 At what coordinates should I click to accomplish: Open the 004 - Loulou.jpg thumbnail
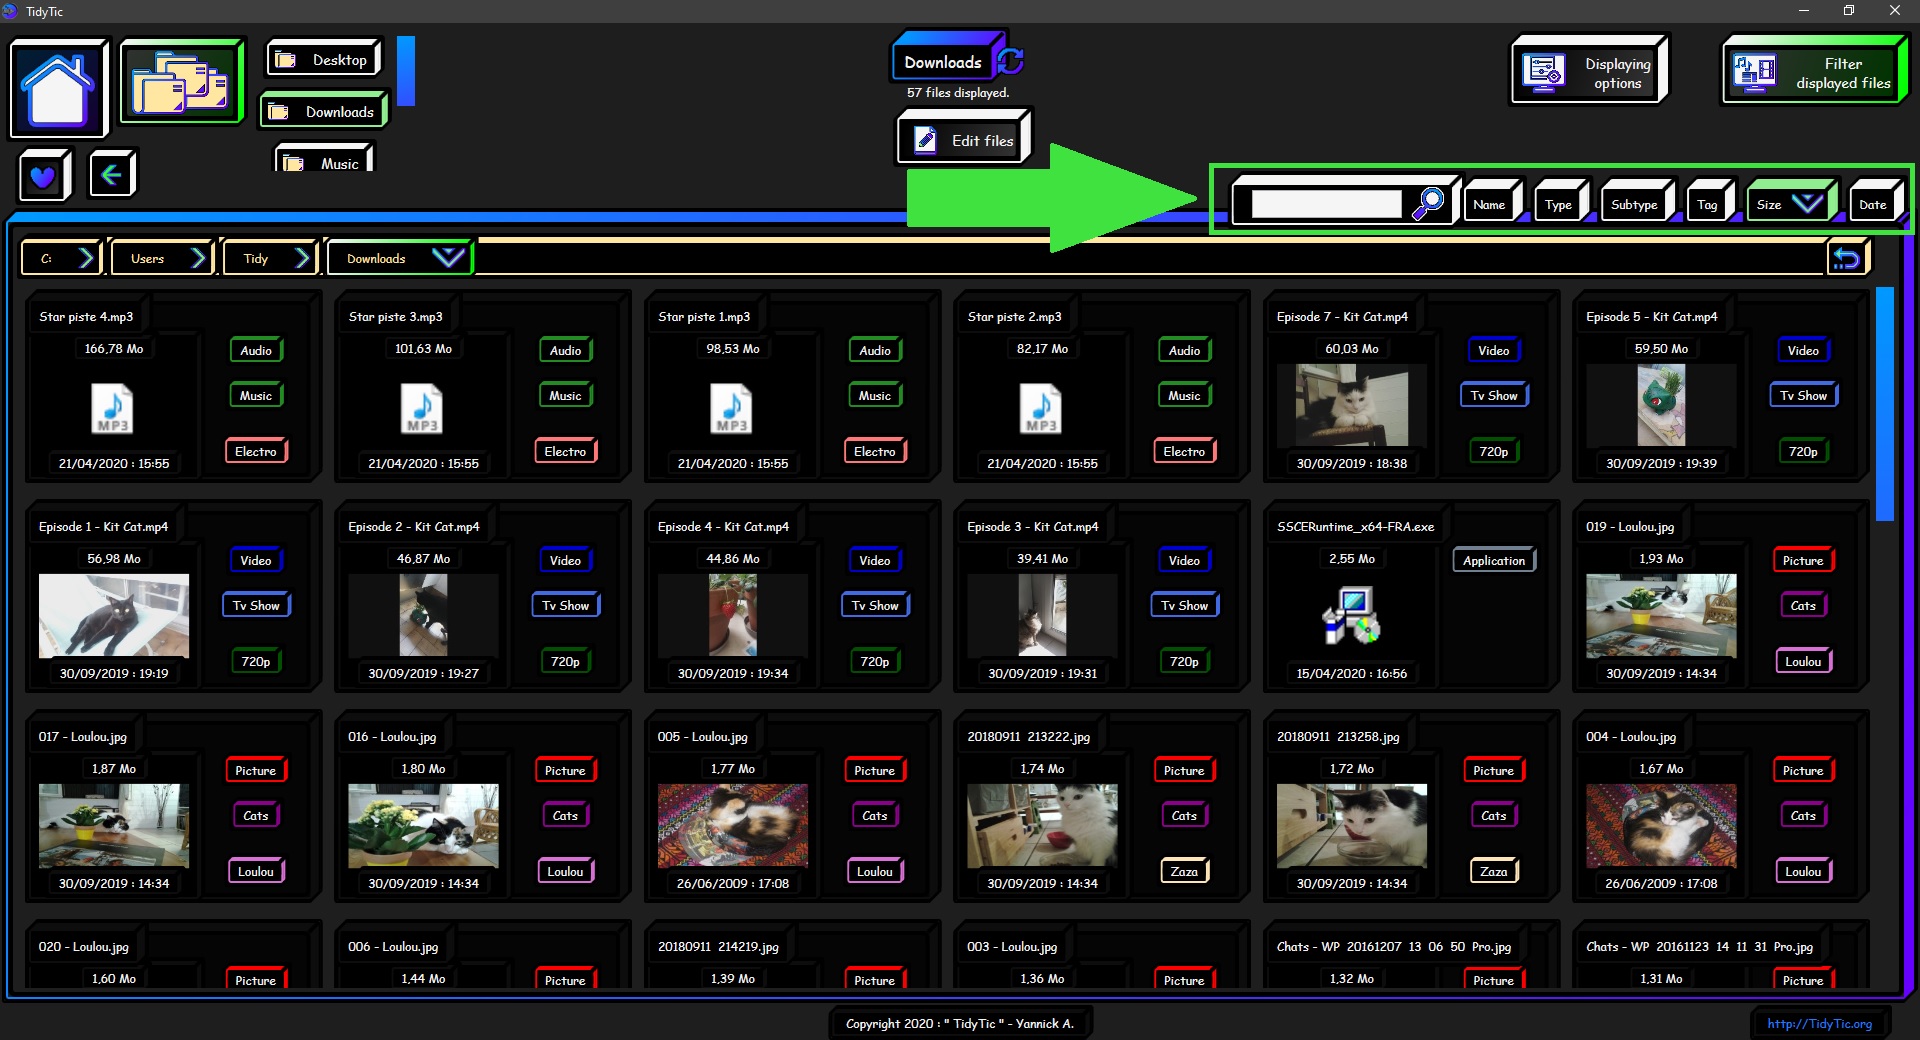[1661, 825]
